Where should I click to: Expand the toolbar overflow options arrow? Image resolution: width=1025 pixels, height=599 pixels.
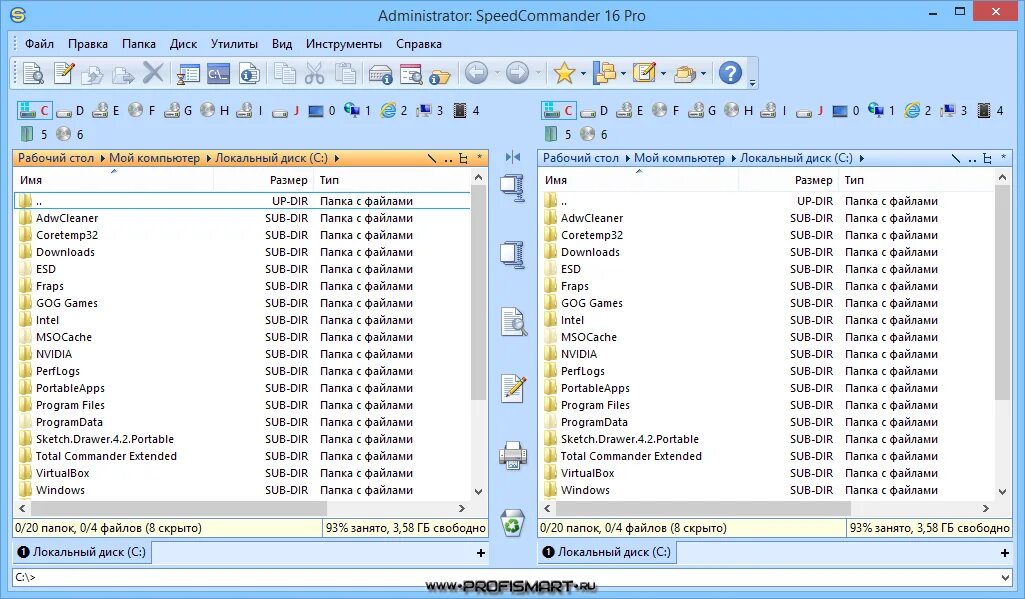pyautogui.click(x=752, y=83)
